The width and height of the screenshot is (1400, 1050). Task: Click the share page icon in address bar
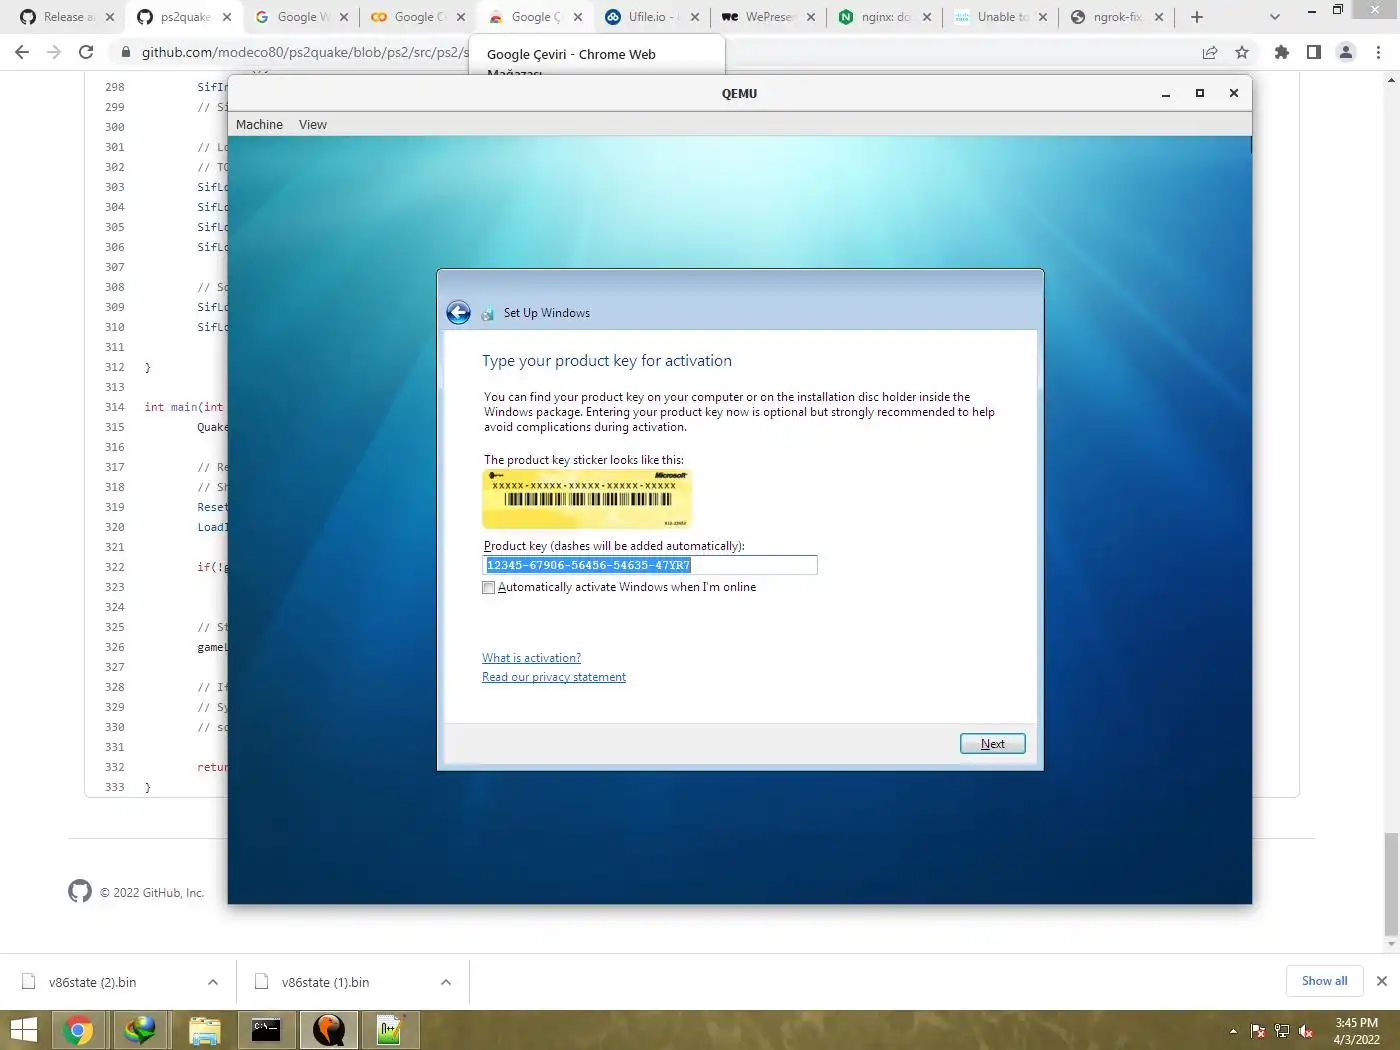pos(1210,52)
